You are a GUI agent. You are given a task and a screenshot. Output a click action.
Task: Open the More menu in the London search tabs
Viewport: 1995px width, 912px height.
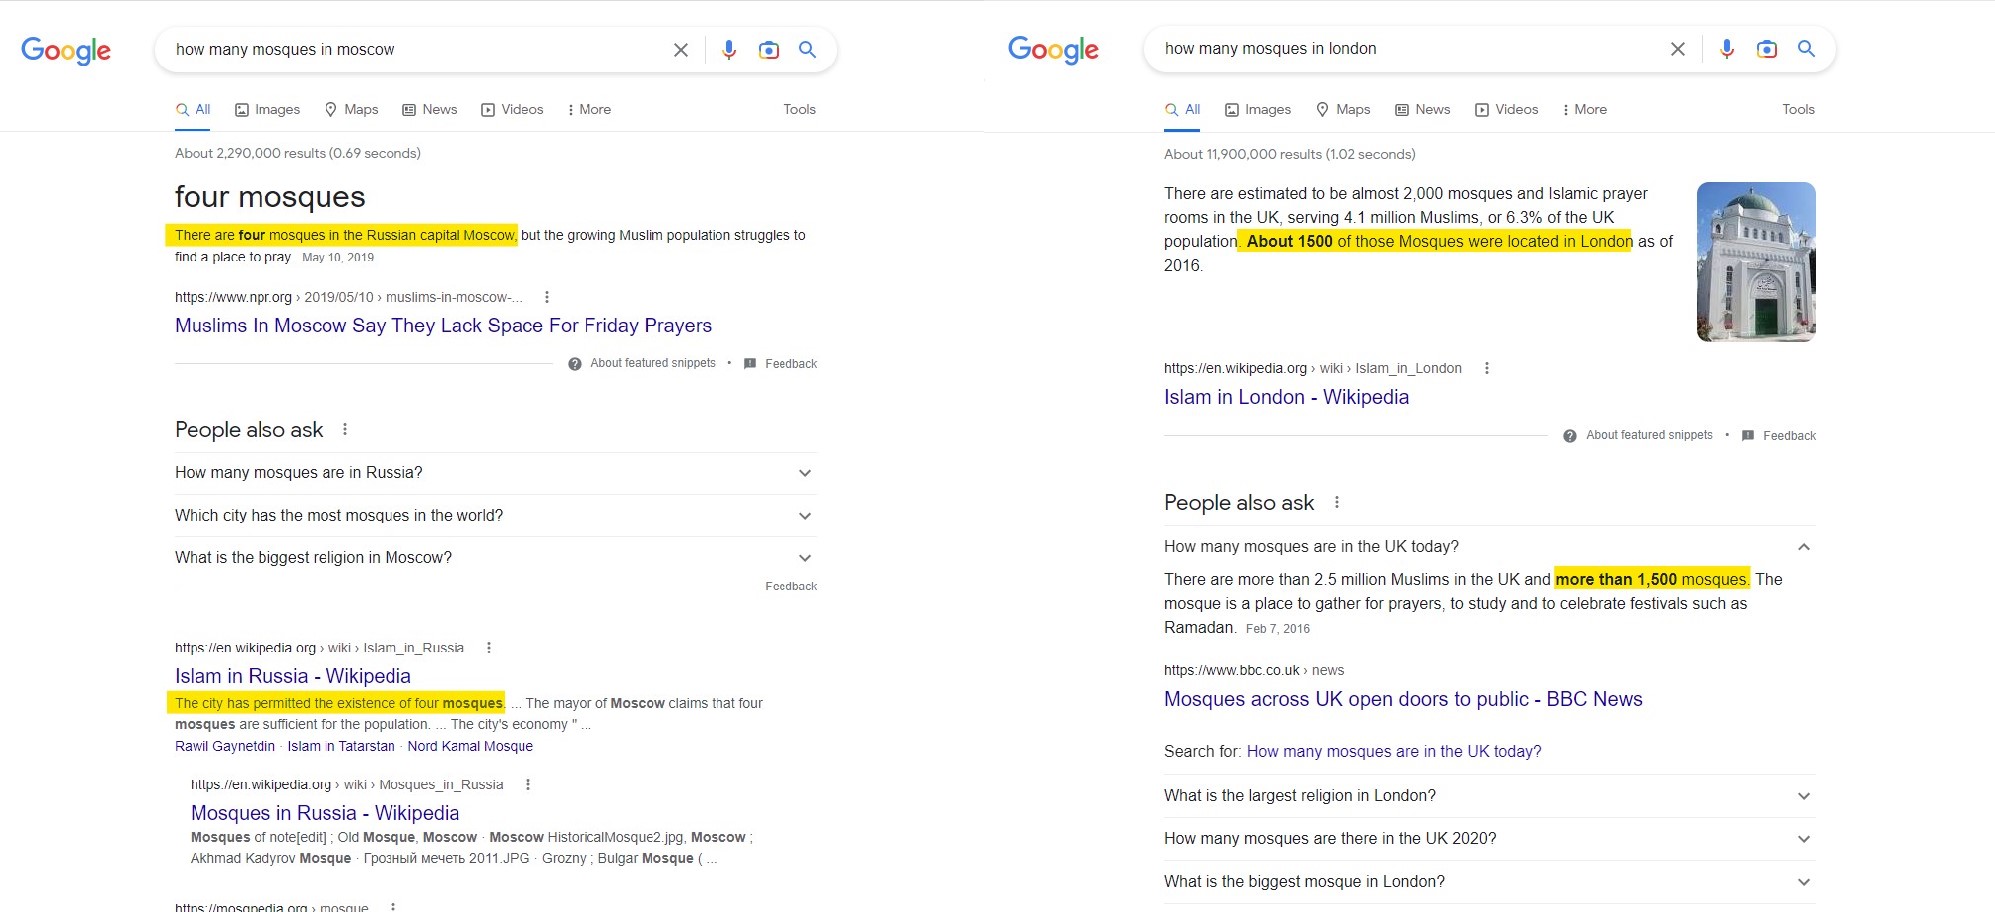point(1585,110)
